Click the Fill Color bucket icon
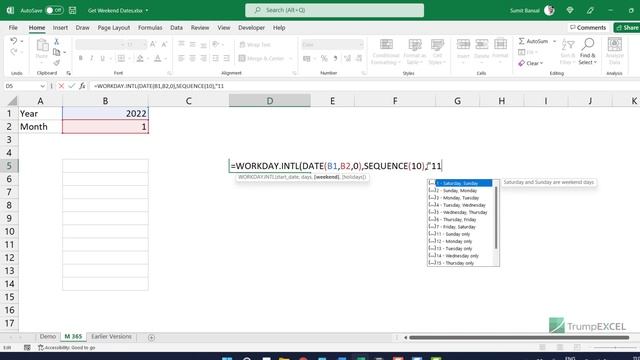 click(x=140, y=59)
